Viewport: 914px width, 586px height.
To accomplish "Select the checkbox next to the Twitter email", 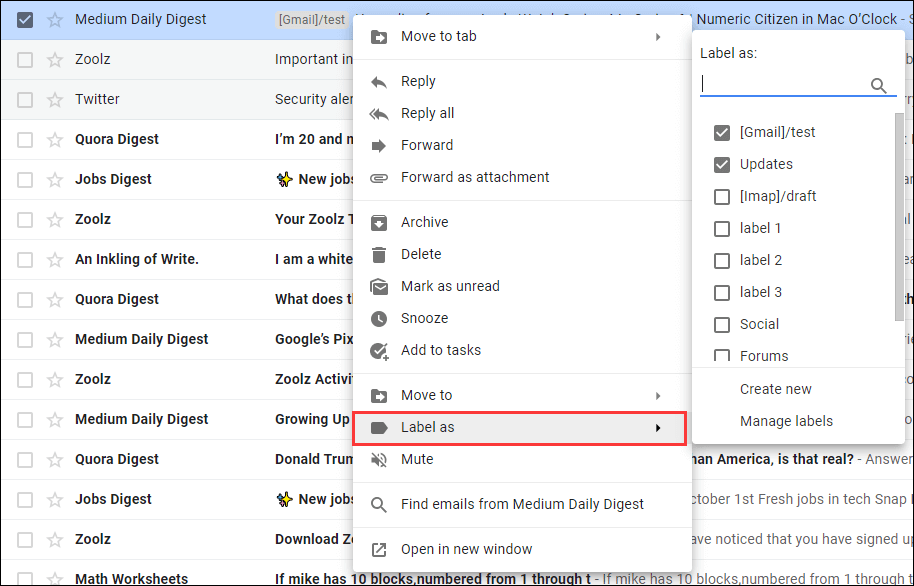I will pos(25,99).
